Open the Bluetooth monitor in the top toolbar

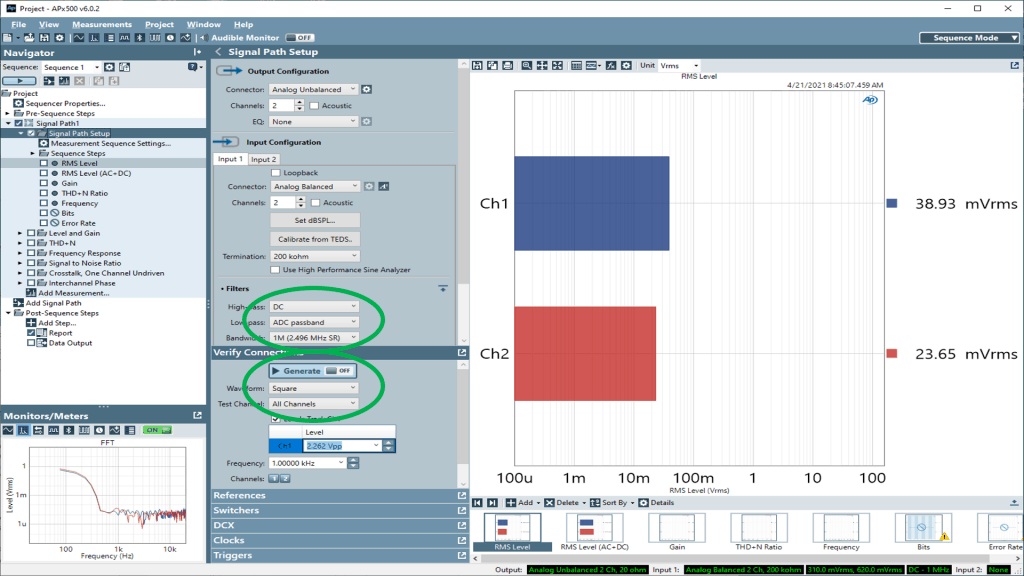[x=140, y=38]
